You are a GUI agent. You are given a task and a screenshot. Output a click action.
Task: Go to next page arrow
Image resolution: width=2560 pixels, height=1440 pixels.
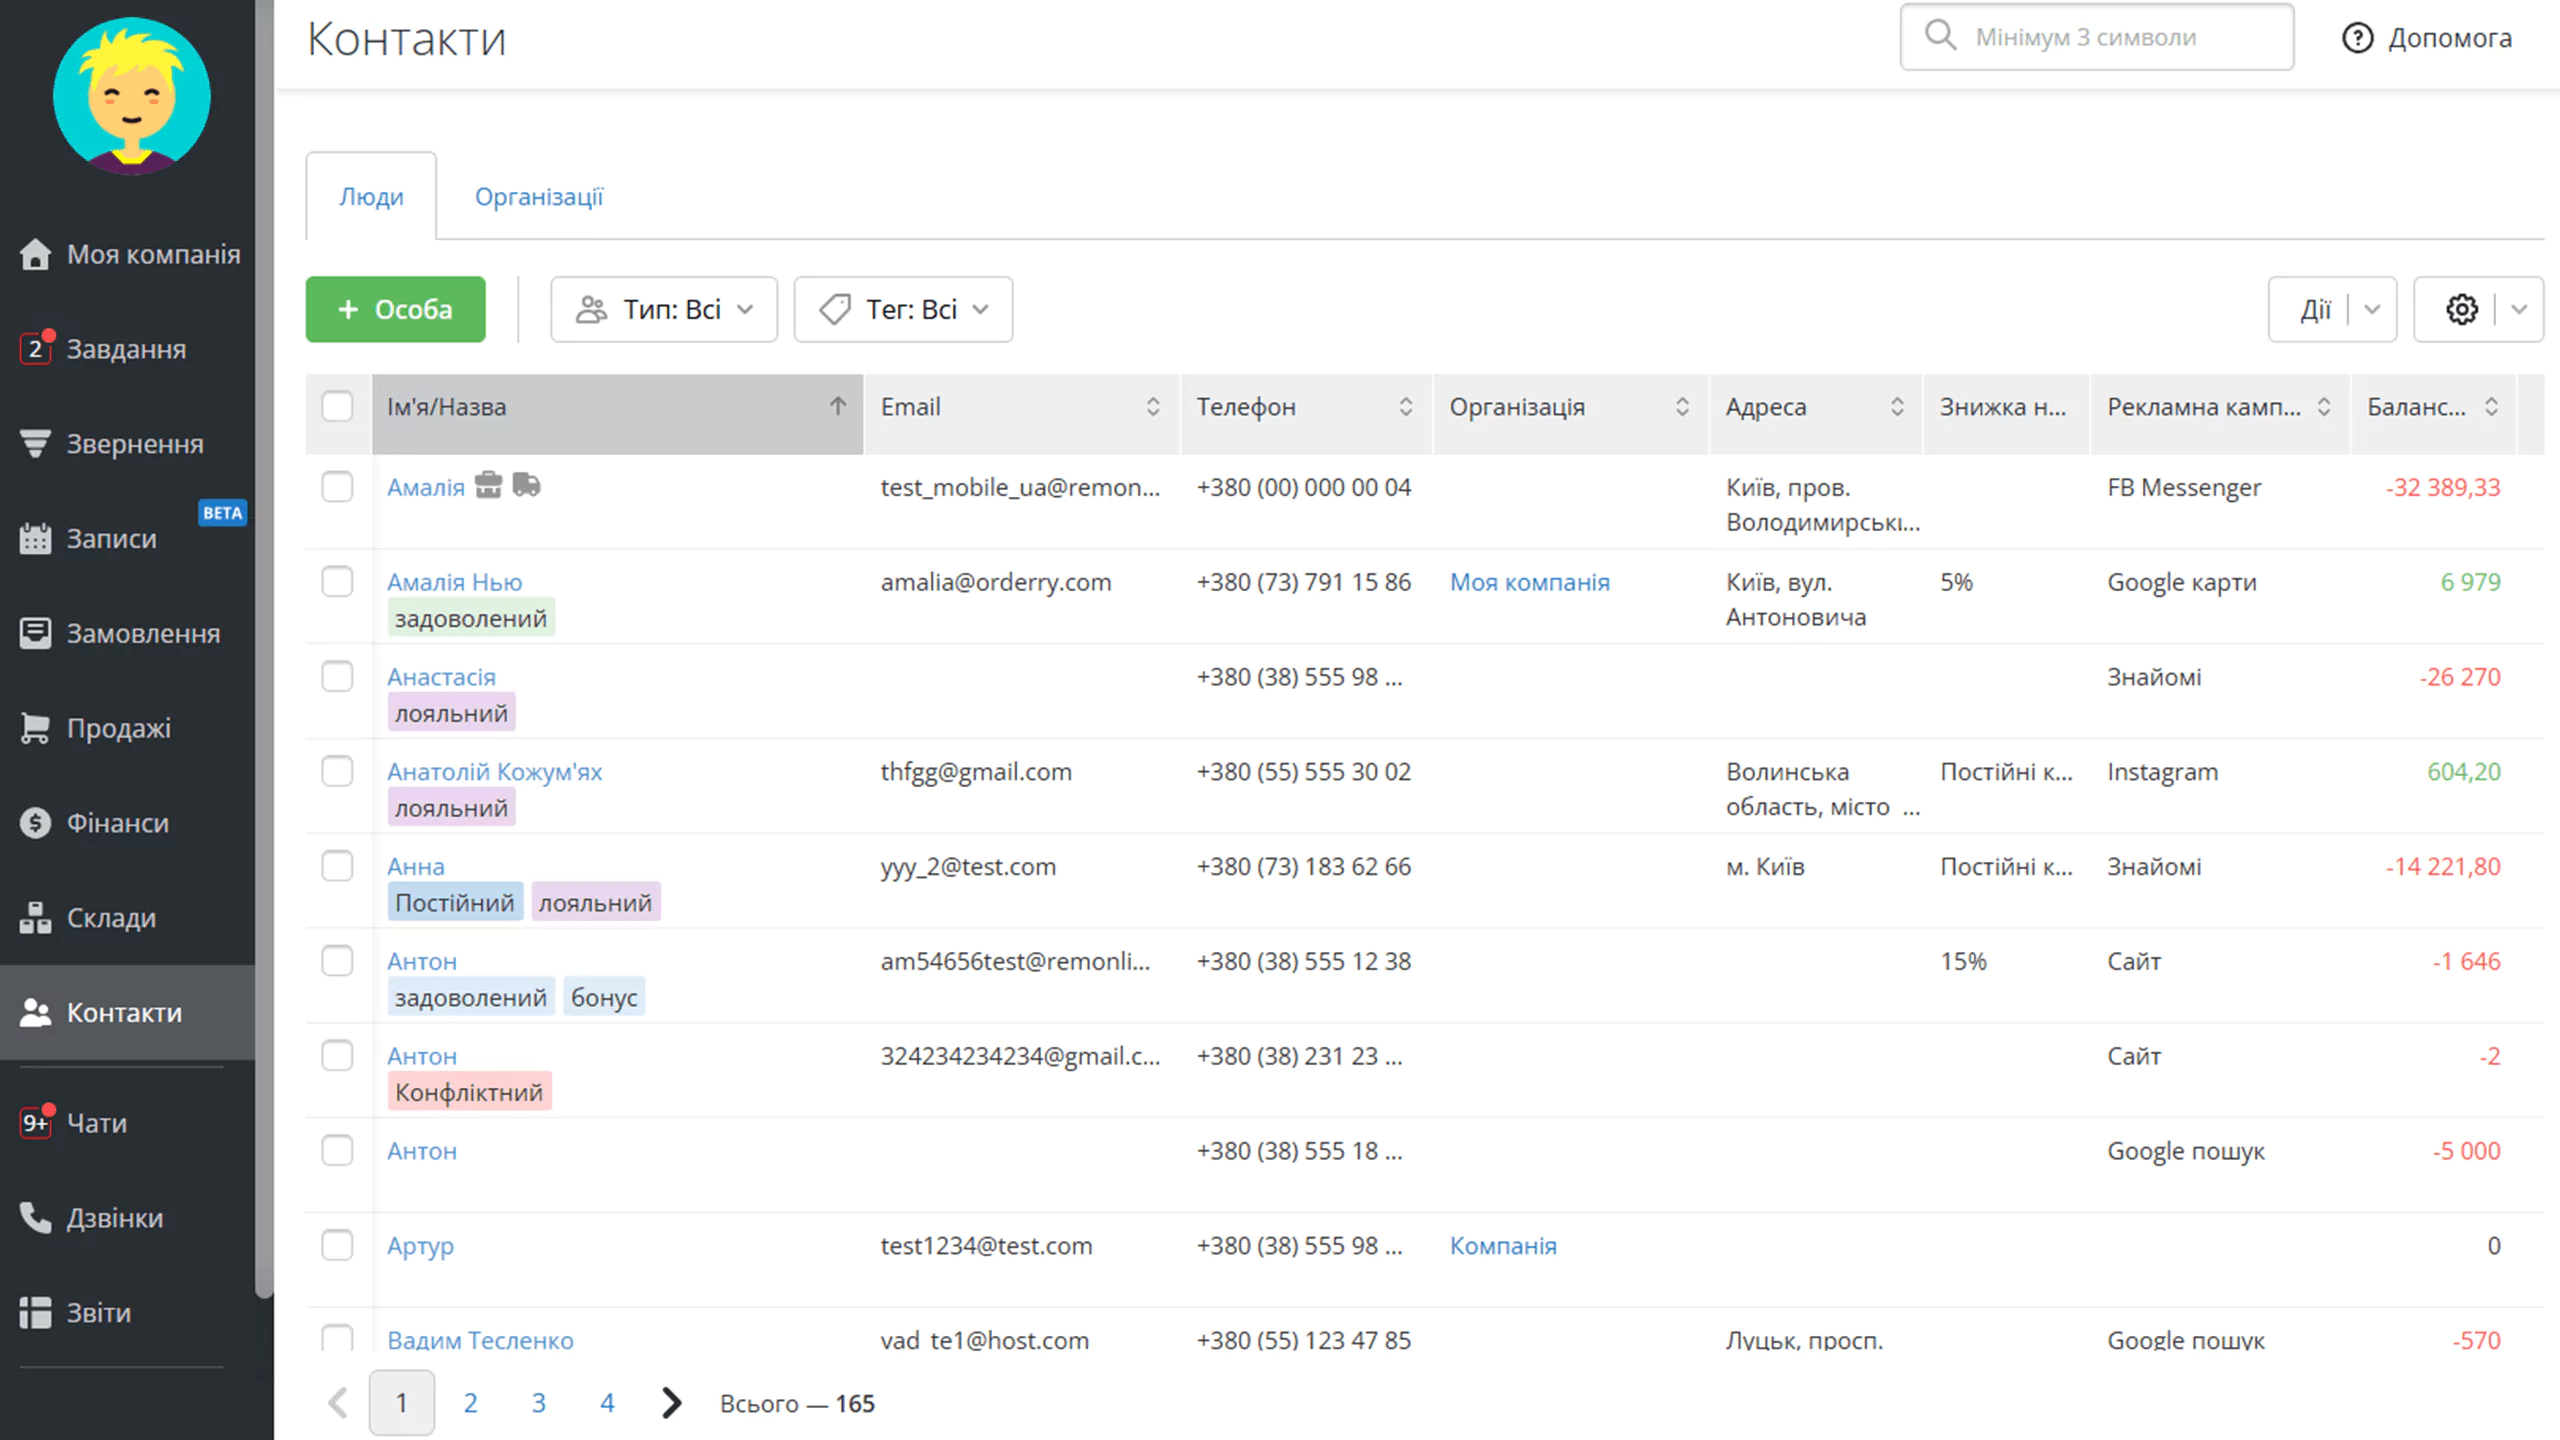coord(672,1403)
